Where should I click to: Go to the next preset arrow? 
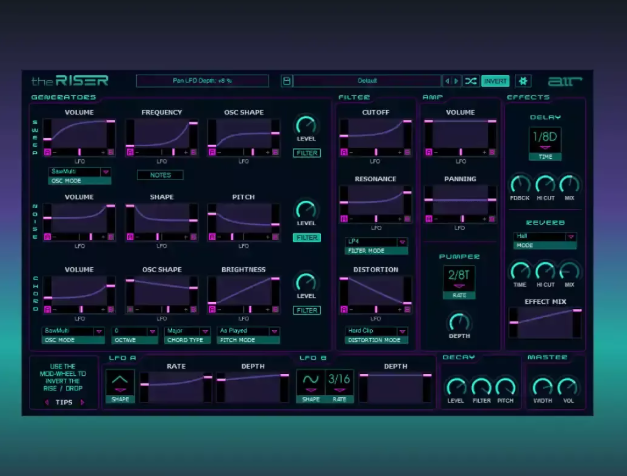[456, 81]
